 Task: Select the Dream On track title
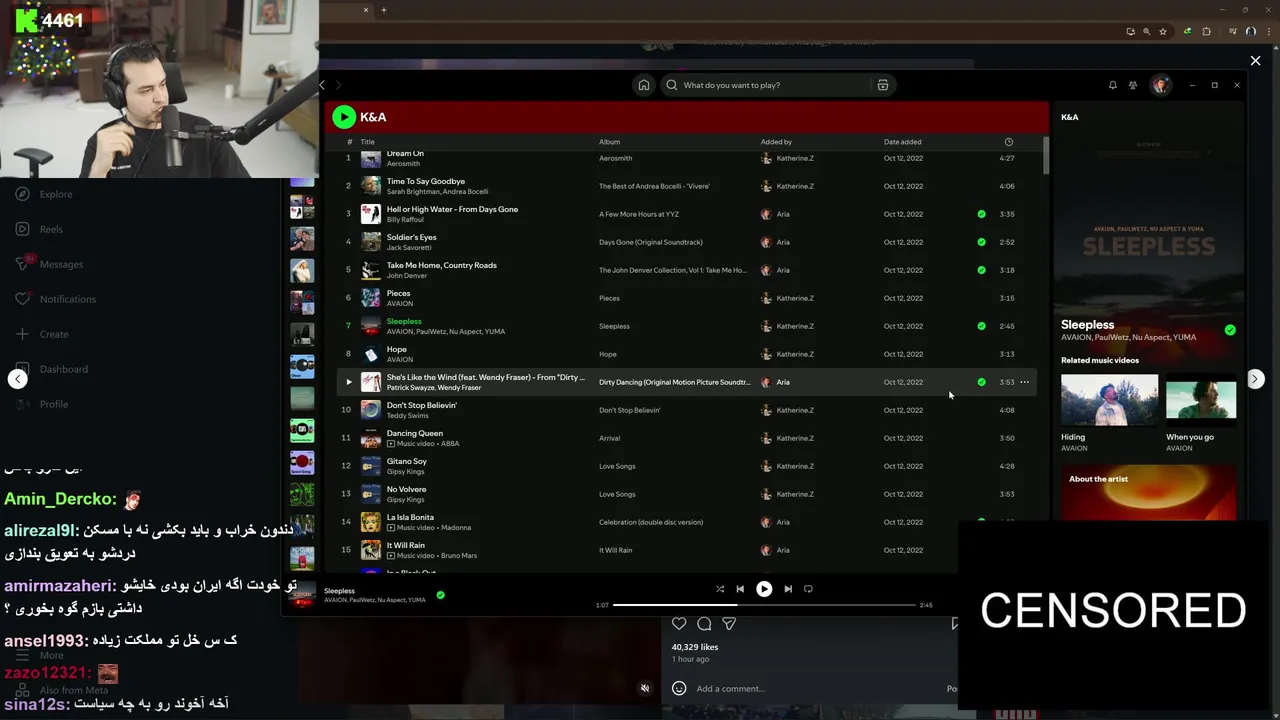pyautogui.click(x=405, y=154)
